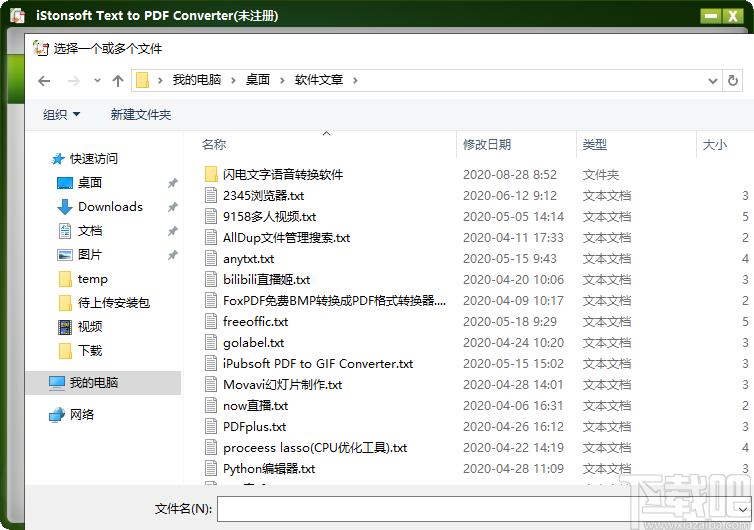754x530 pixels.
Task: Sort by 类型 column header
Action: (594, 144)
